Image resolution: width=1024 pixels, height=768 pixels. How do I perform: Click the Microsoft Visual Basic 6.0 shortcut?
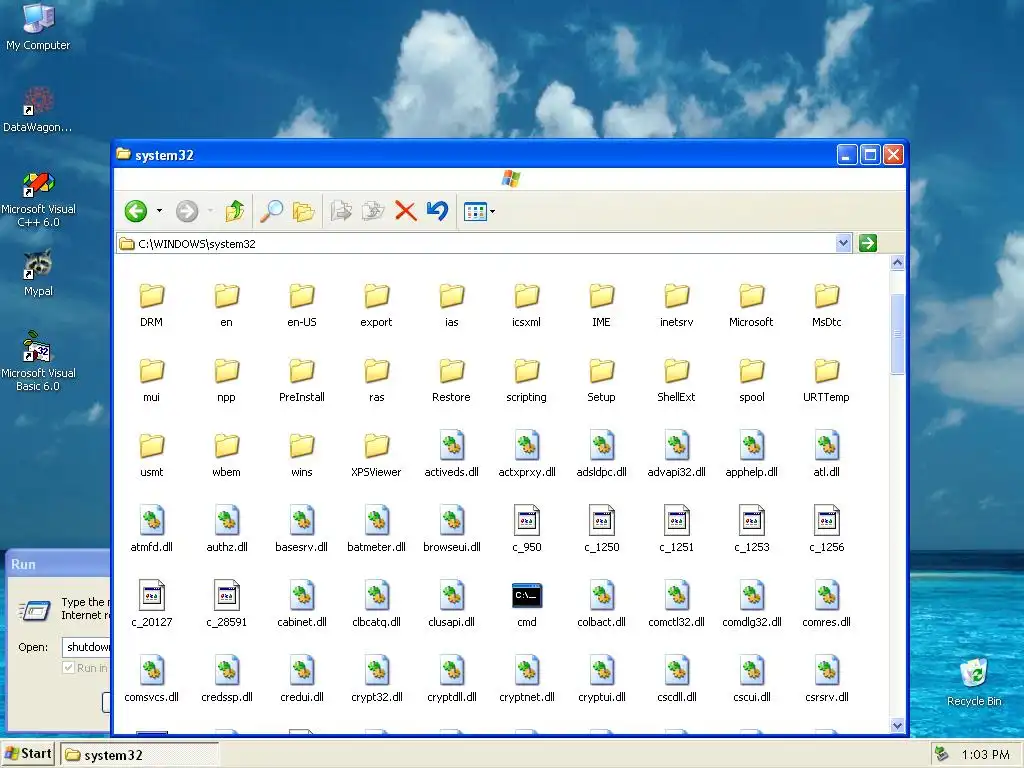pyautogui.click(x=38, y=361)
